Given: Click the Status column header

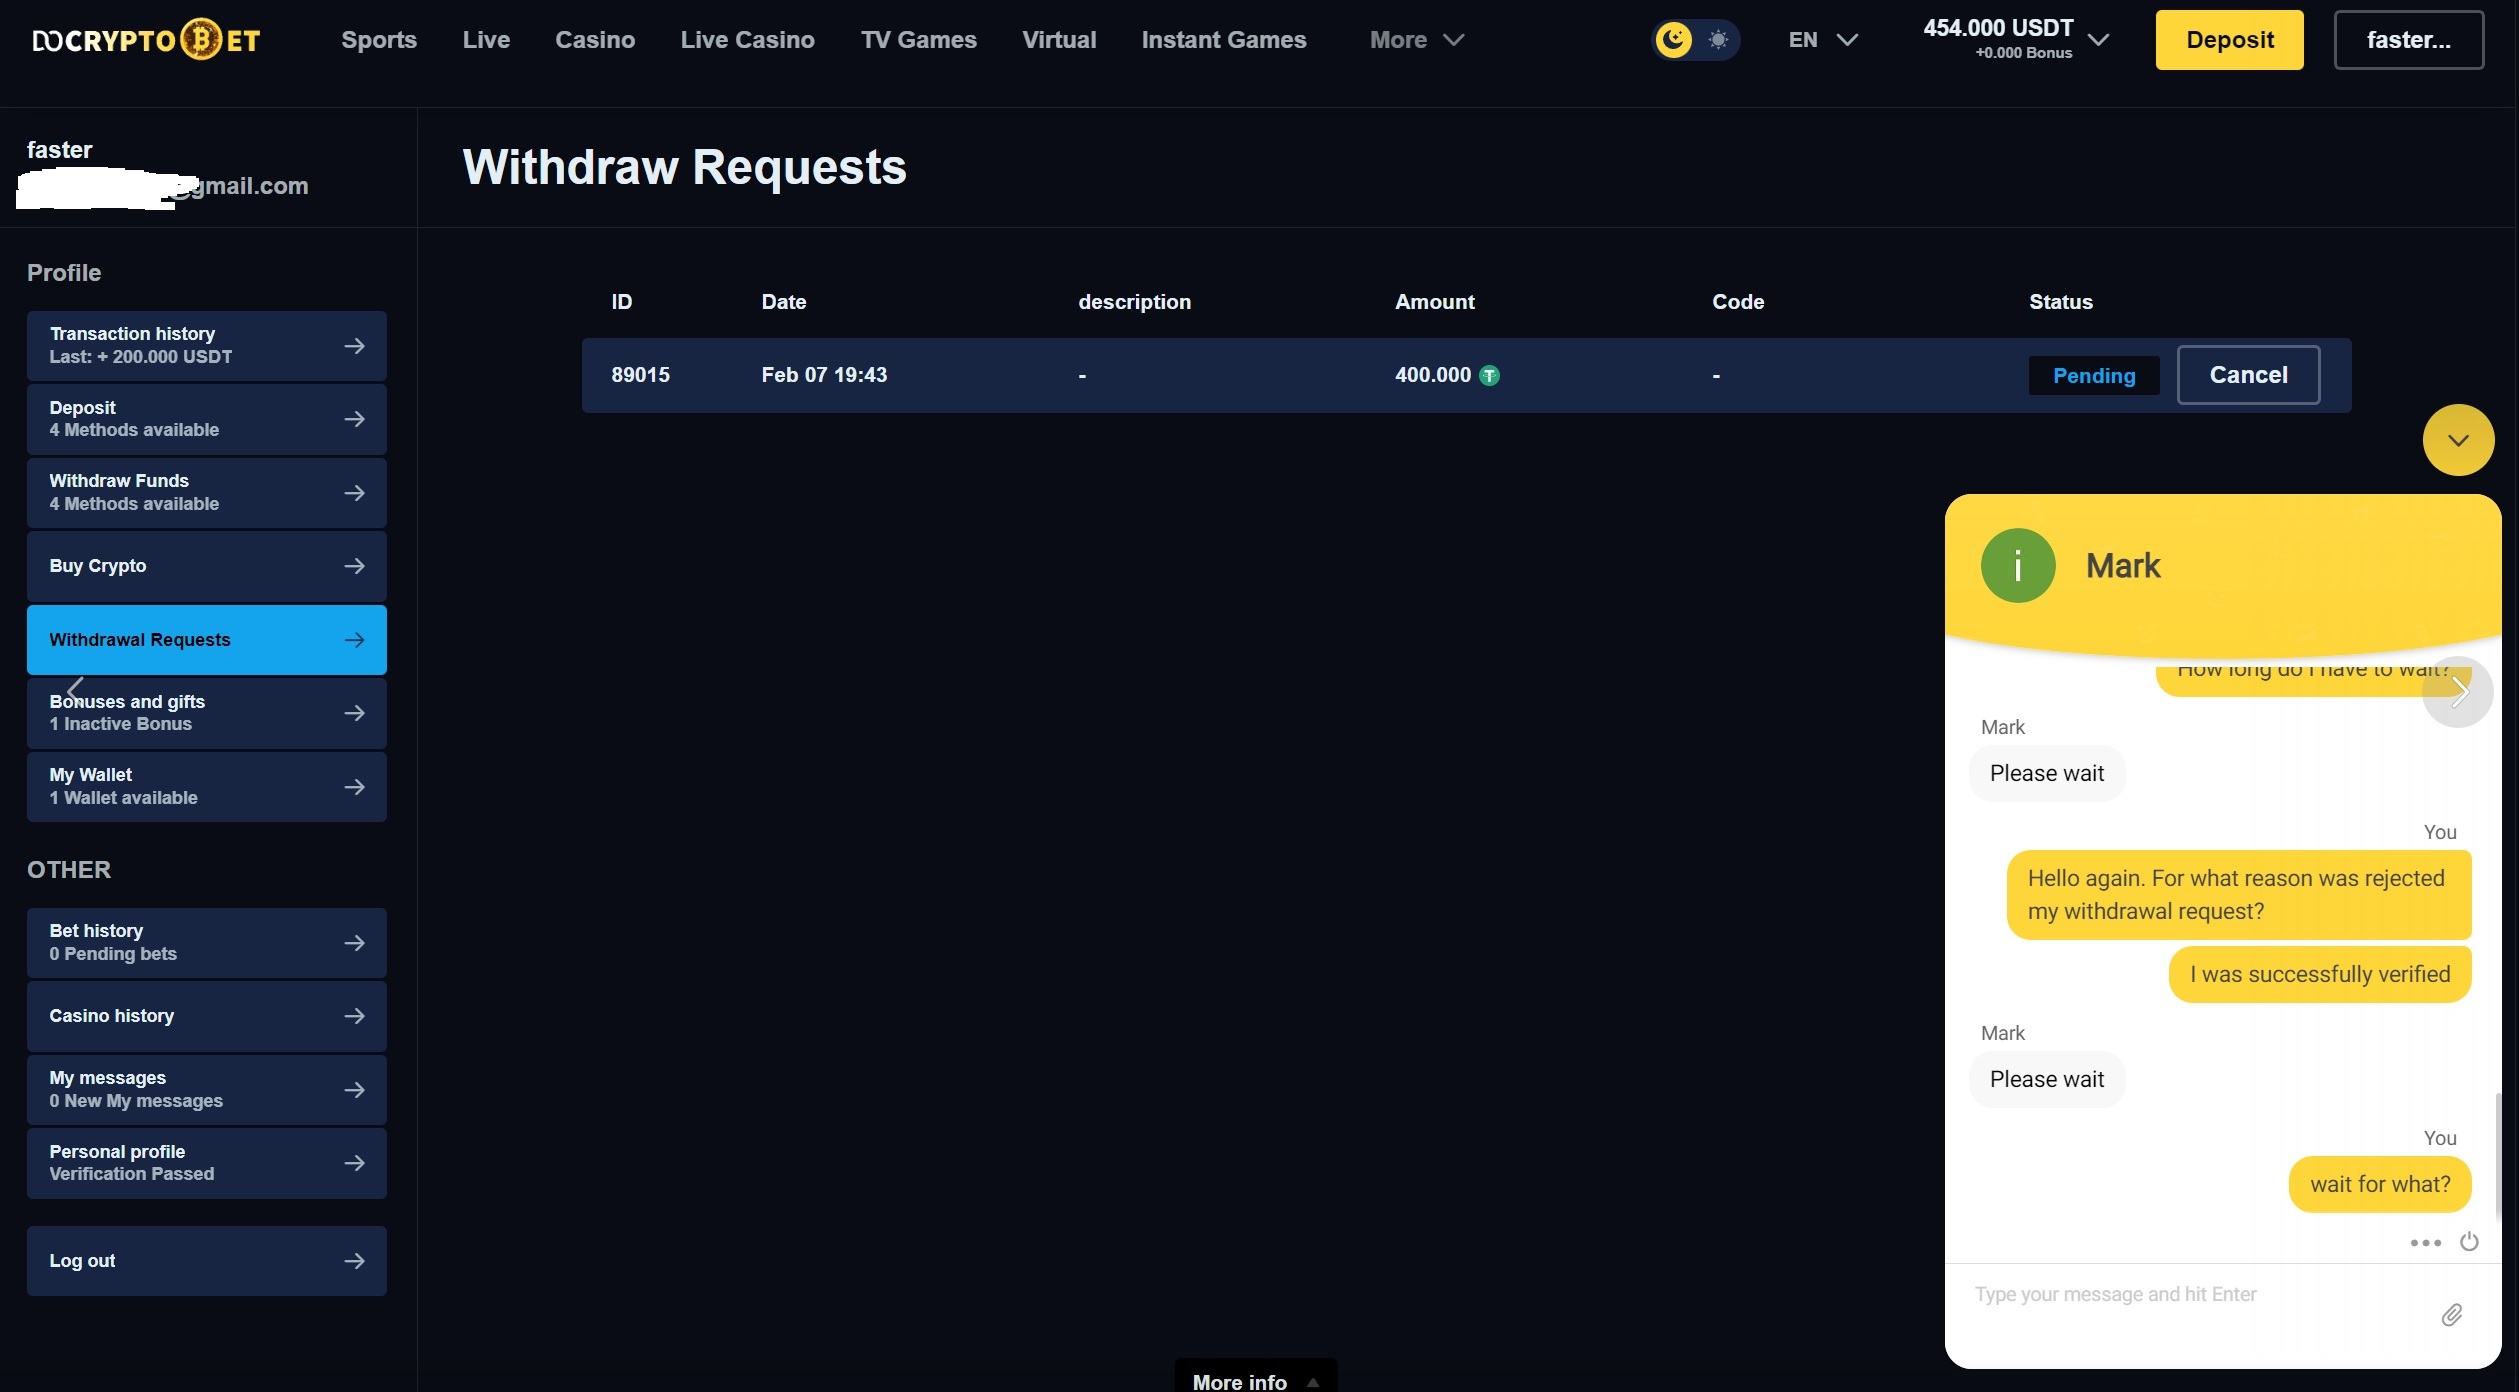Looking at the screenshot, I should [2060, 302].
